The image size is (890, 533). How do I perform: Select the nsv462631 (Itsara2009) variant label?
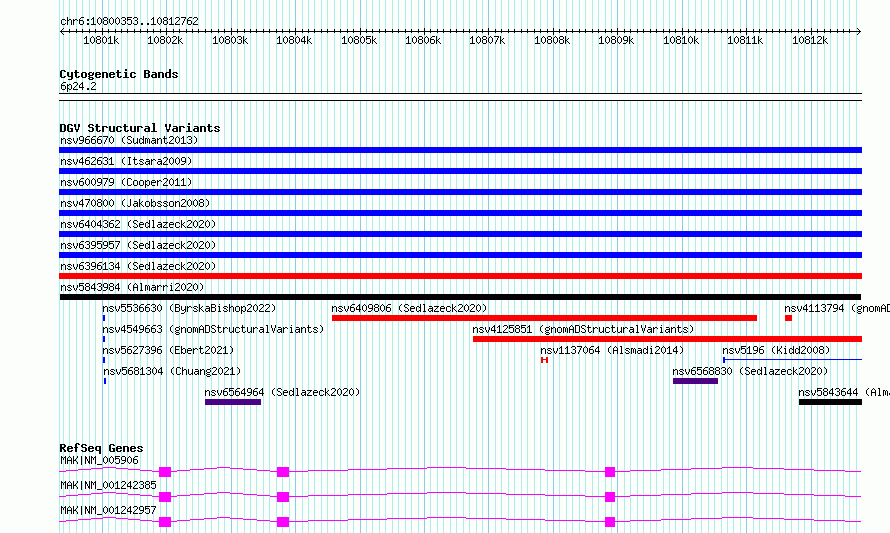[x=126, y=161]
